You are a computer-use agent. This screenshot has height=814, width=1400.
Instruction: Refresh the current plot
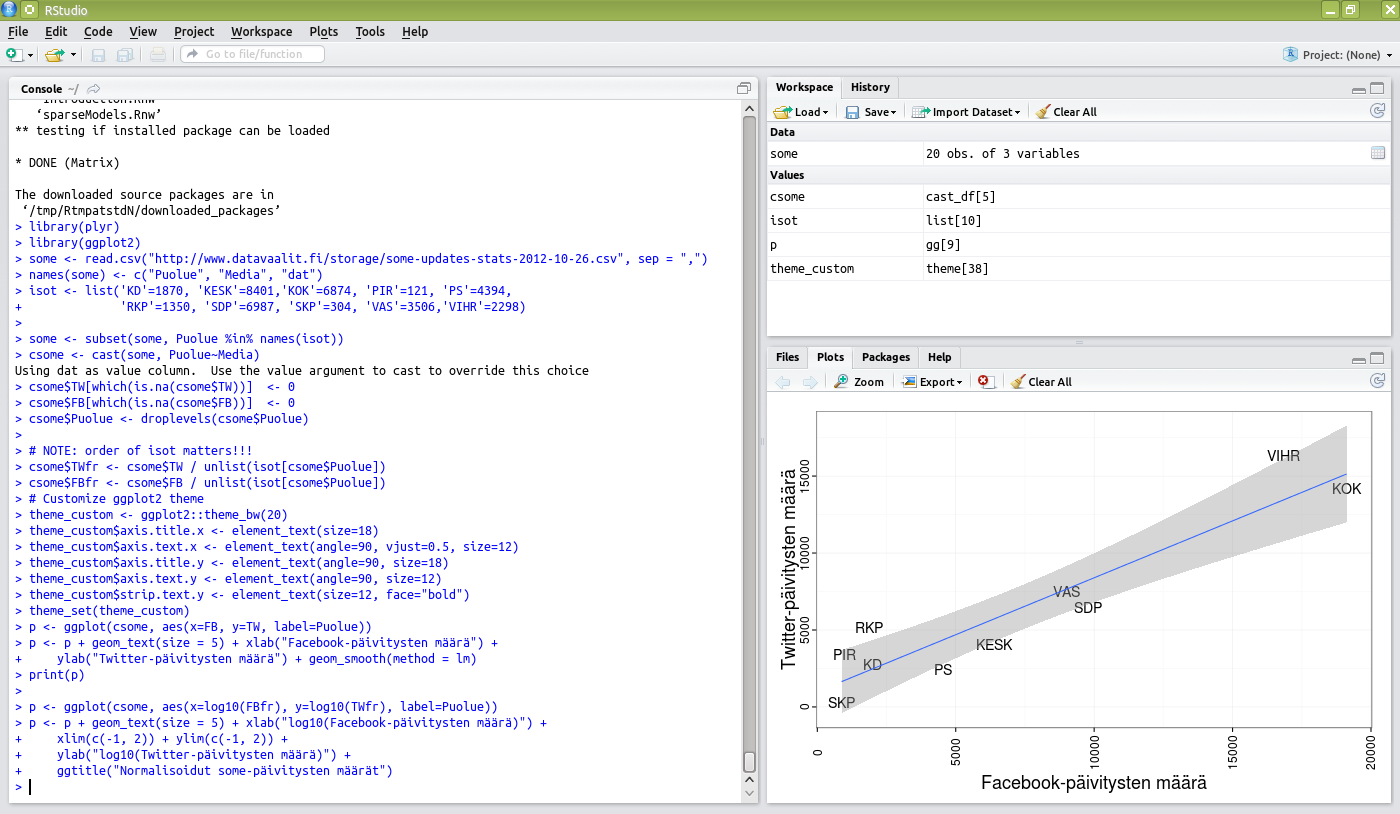1377,381
